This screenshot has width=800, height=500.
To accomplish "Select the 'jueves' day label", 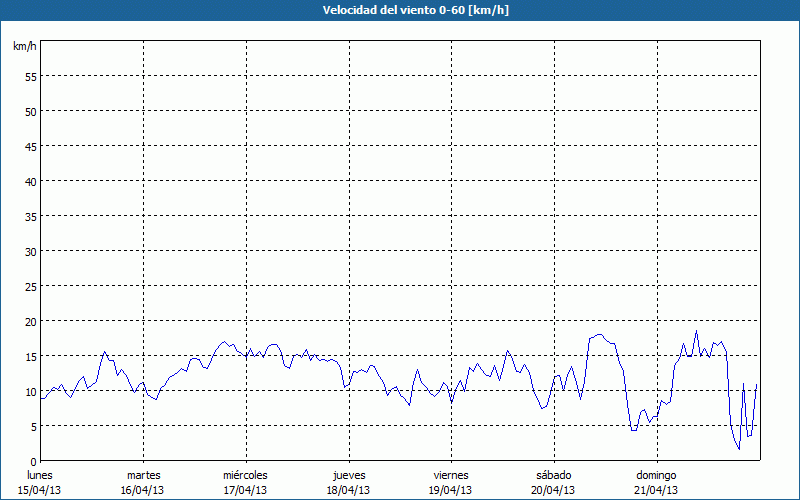I will (348, 475).
